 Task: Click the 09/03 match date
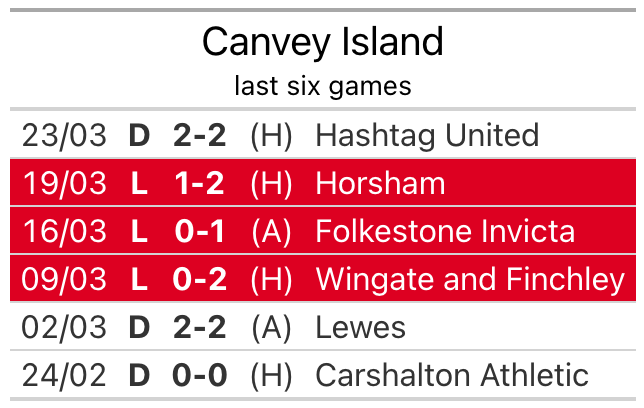(64, 279)
